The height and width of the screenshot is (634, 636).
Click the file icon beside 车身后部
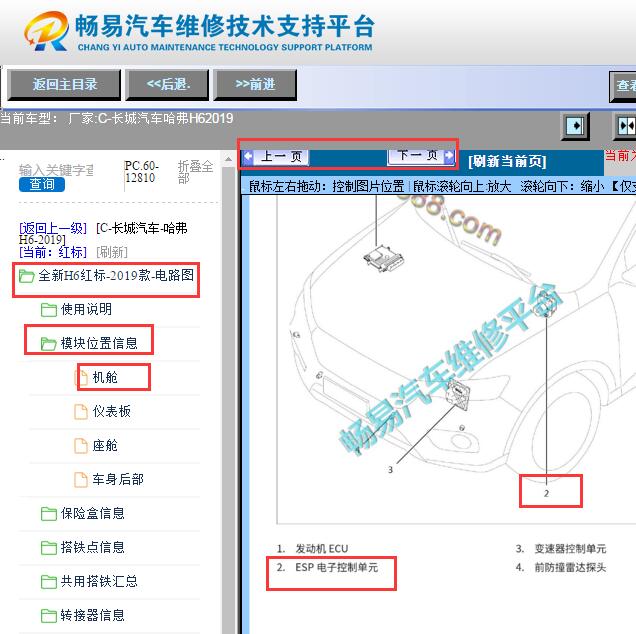(81, 480)
